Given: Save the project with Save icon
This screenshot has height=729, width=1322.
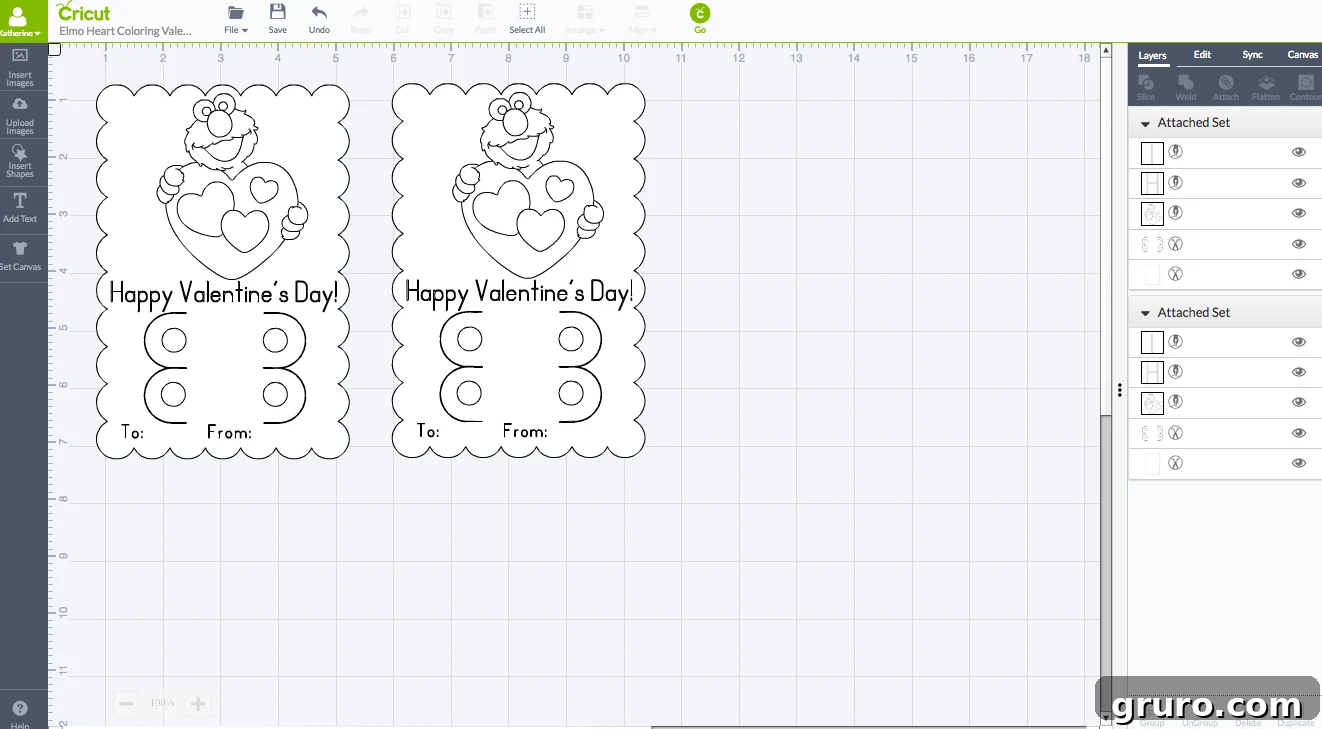Looking at the screenshot, I should pos(278,19).
